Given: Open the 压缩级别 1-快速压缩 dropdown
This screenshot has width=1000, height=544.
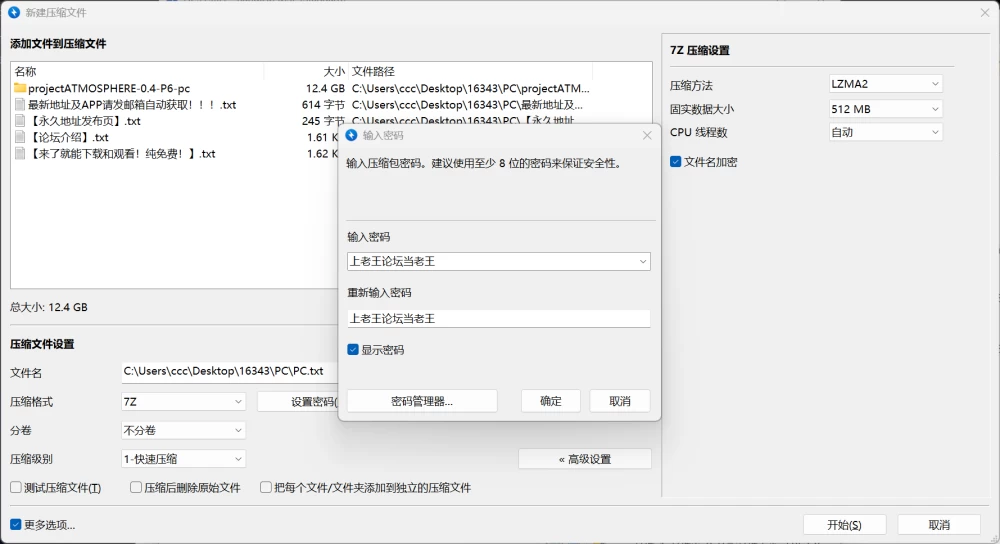Looking at the screenshot, I should [x=183, y=459].
